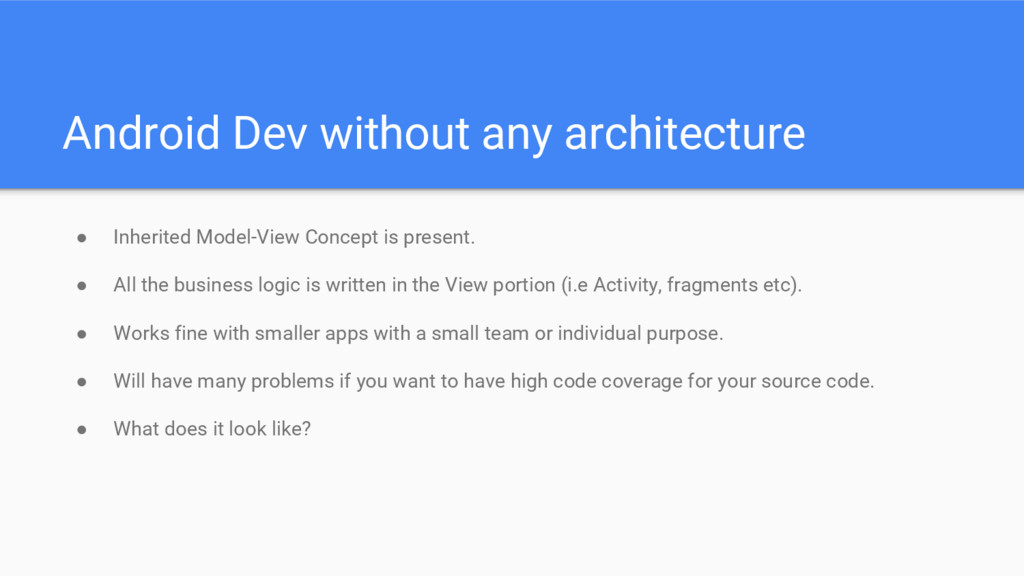
Task: Select the line 'What does it look like?'
Action: coord(212,428)
